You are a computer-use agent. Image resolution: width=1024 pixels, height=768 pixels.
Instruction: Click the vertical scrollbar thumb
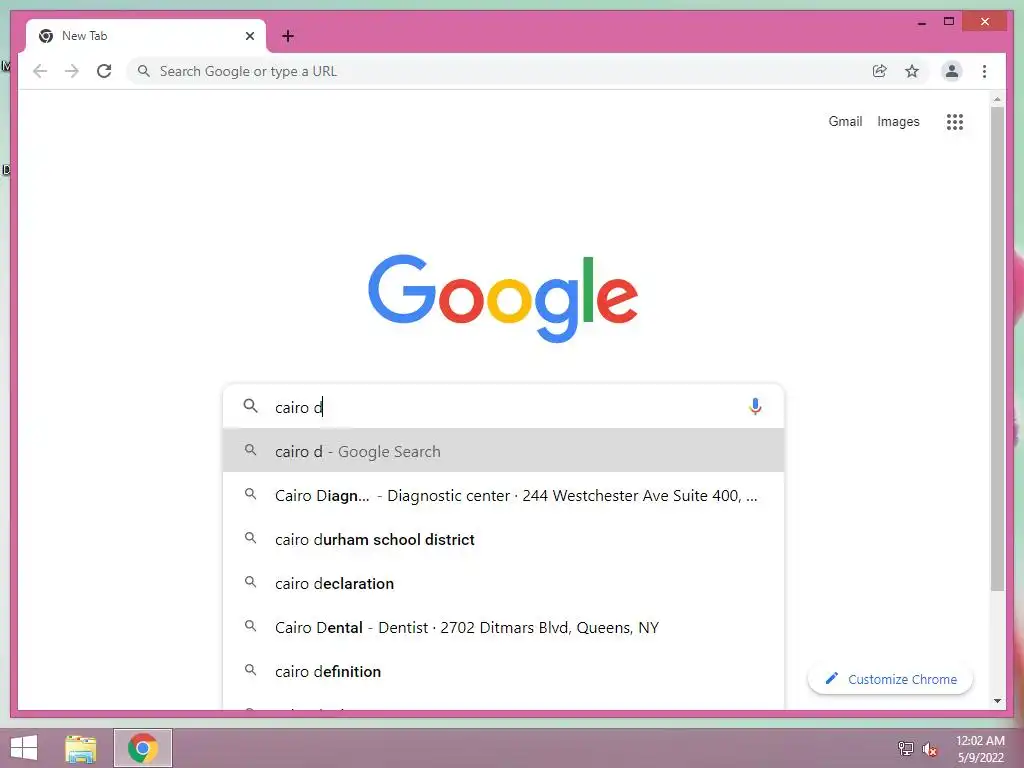997,349
